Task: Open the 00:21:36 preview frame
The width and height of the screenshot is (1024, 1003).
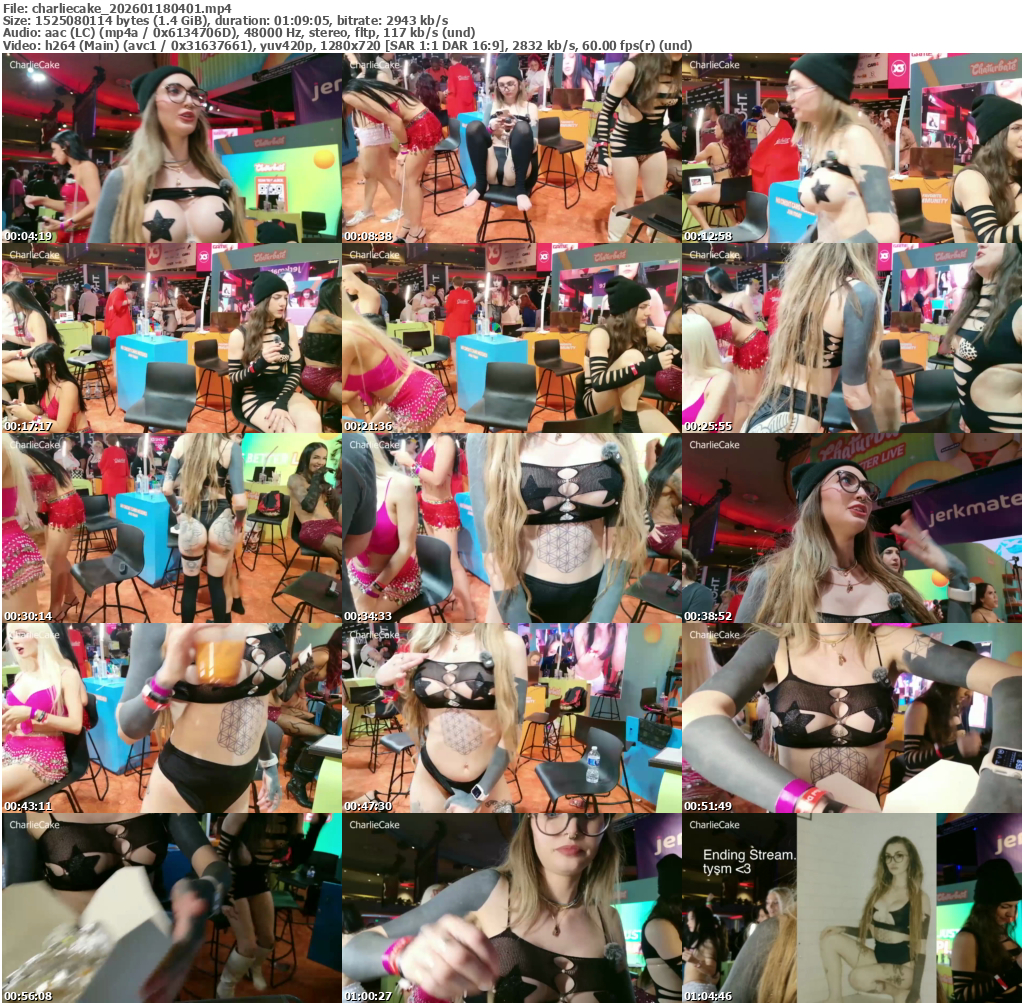Action: (512, 338)
